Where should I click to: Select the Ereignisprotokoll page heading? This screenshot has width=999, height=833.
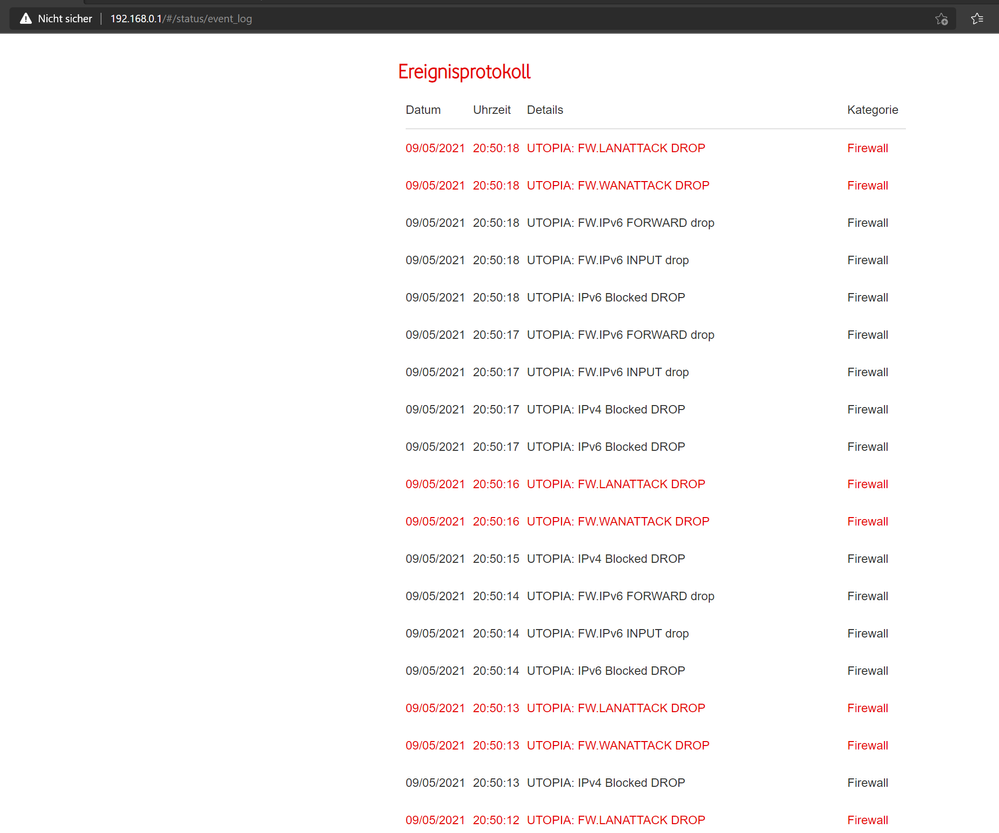click(x=464, y=71)
